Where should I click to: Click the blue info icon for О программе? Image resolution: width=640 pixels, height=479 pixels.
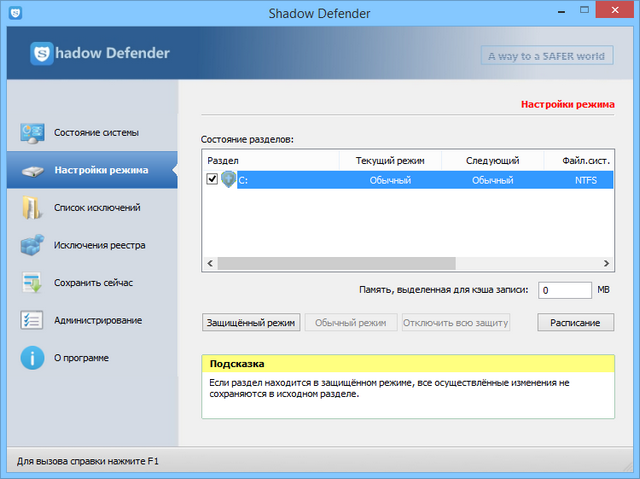[x=33, y=358]
